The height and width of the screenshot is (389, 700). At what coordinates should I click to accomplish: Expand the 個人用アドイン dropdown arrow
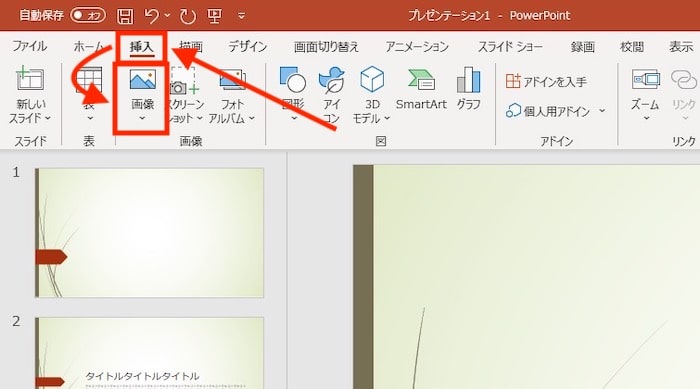602,110
